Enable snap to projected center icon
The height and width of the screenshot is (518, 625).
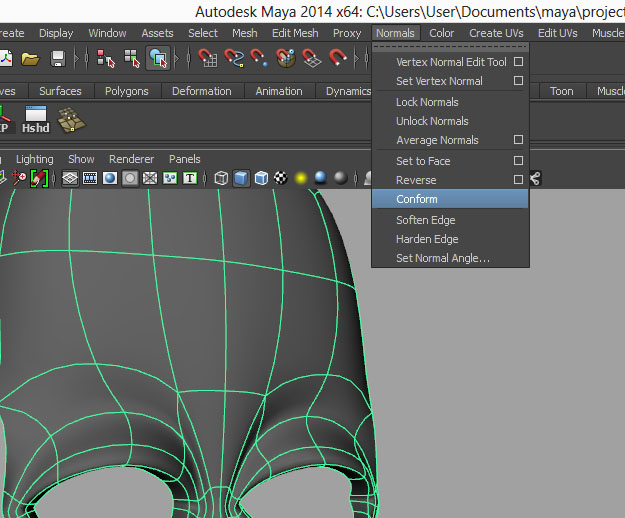pyautogui.click(x=286, y=58)
